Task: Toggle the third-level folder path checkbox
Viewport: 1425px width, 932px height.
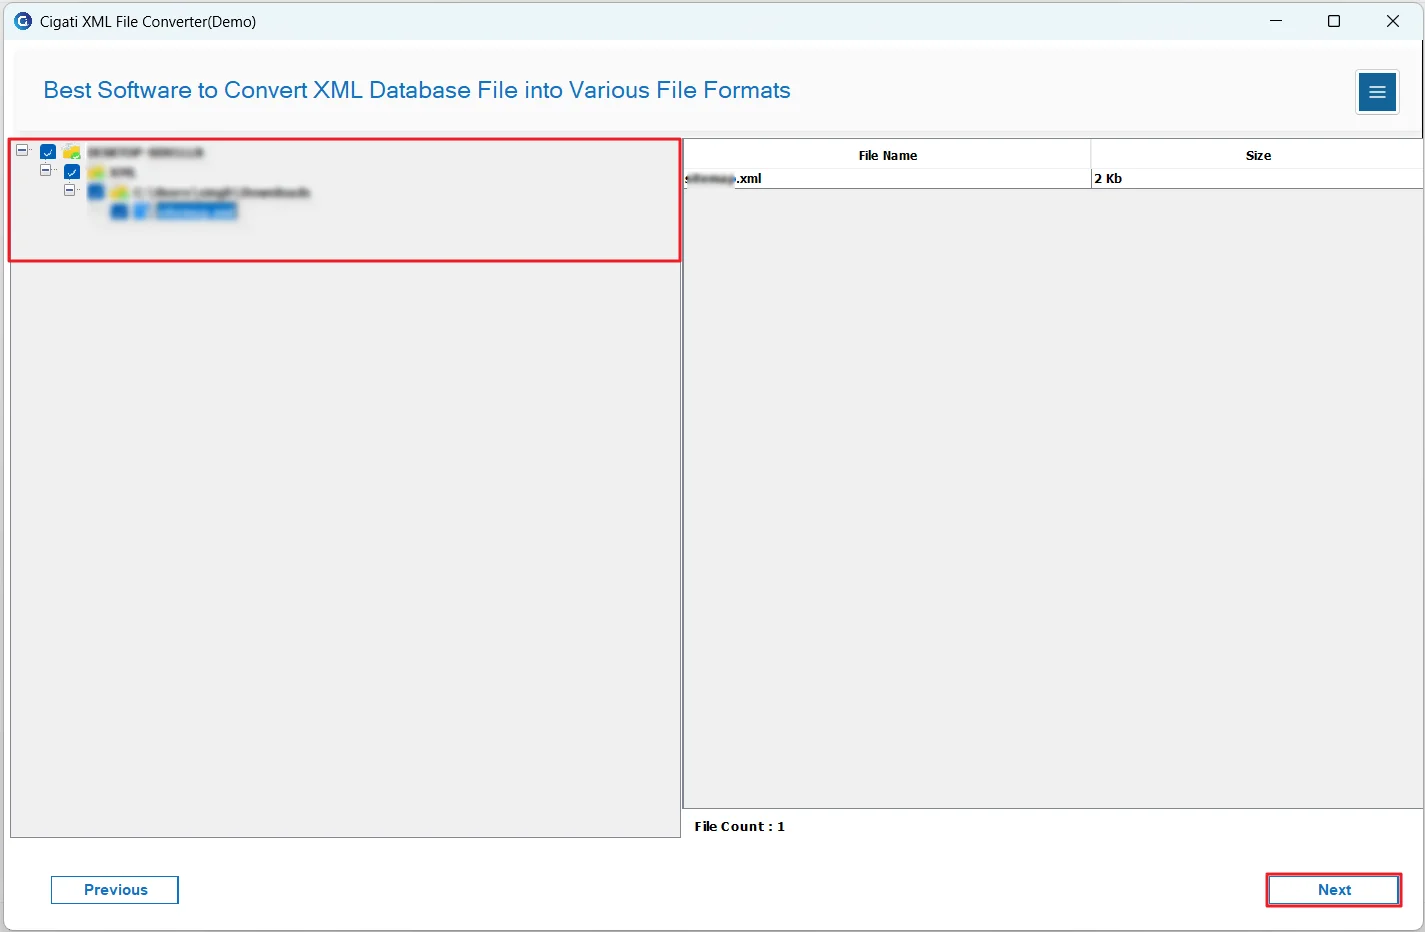Action: coord(96,191)
